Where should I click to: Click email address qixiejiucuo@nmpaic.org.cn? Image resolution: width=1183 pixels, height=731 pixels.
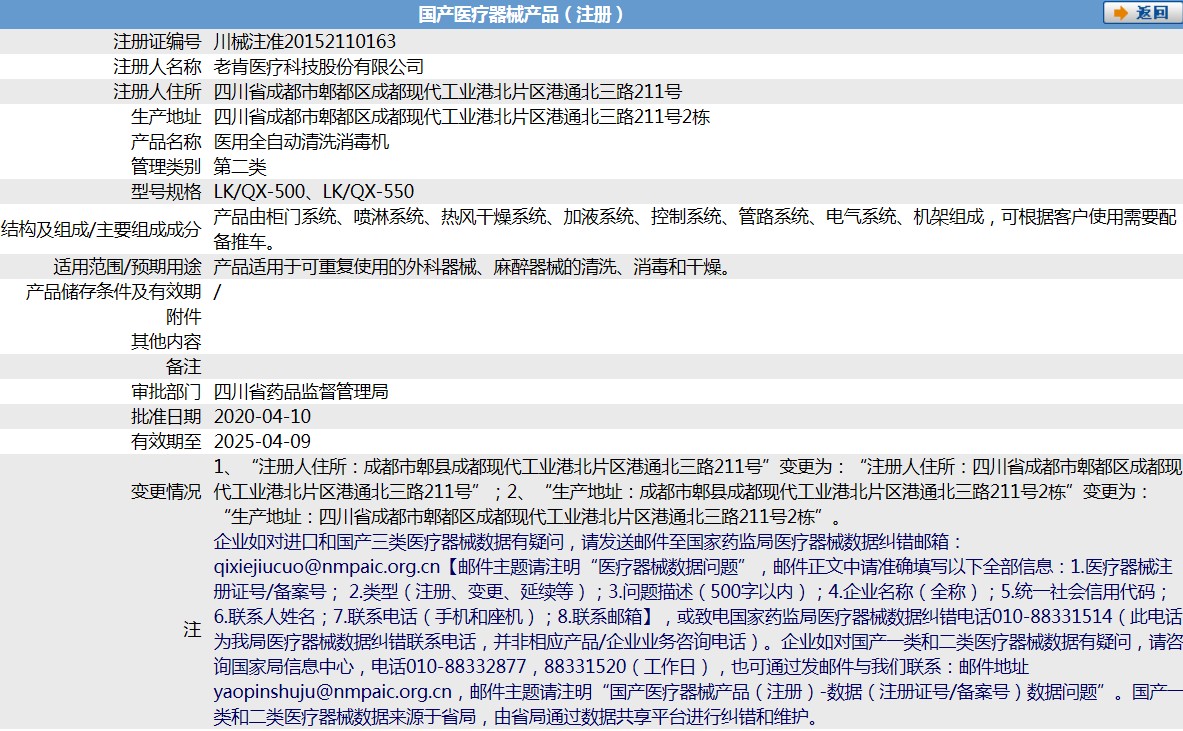click(x=327, y=567)
